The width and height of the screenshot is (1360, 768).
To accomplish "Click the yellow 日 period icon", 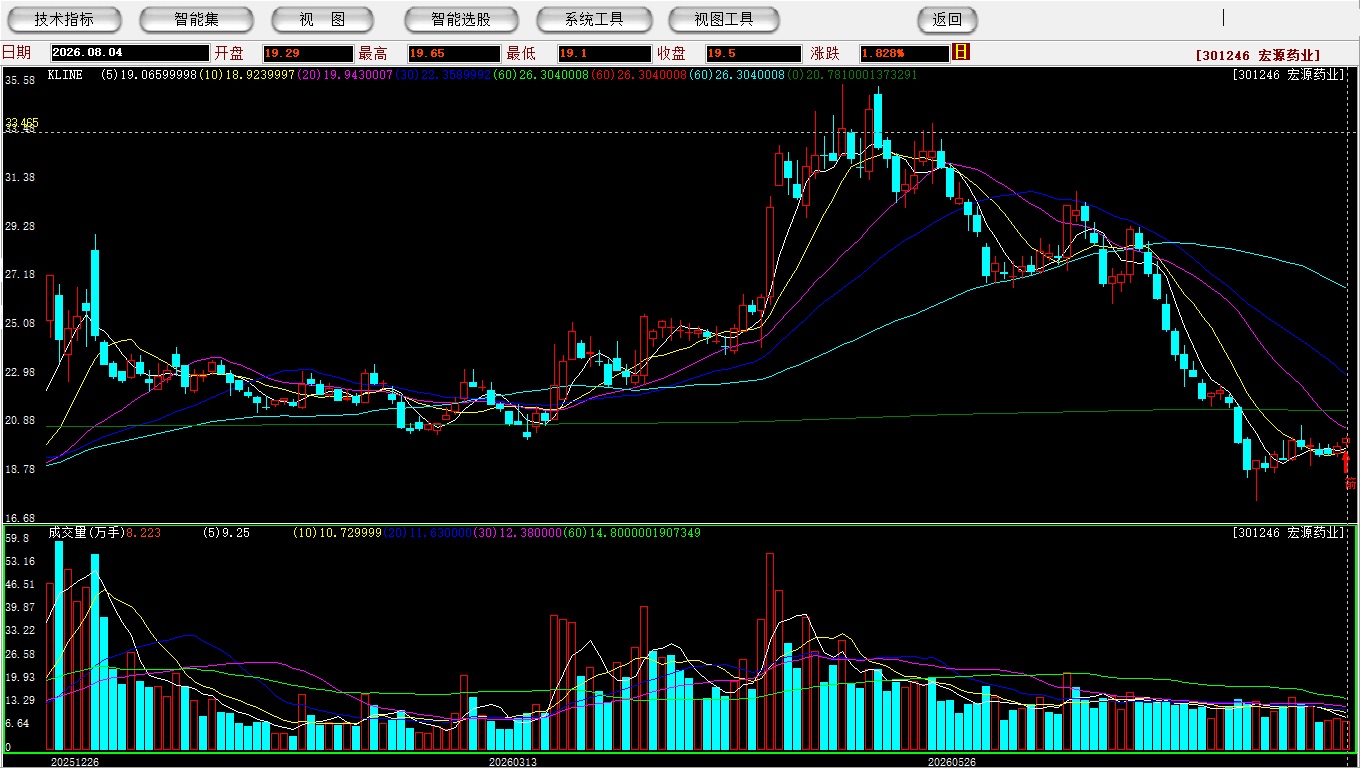I will (x=961, y=52).
